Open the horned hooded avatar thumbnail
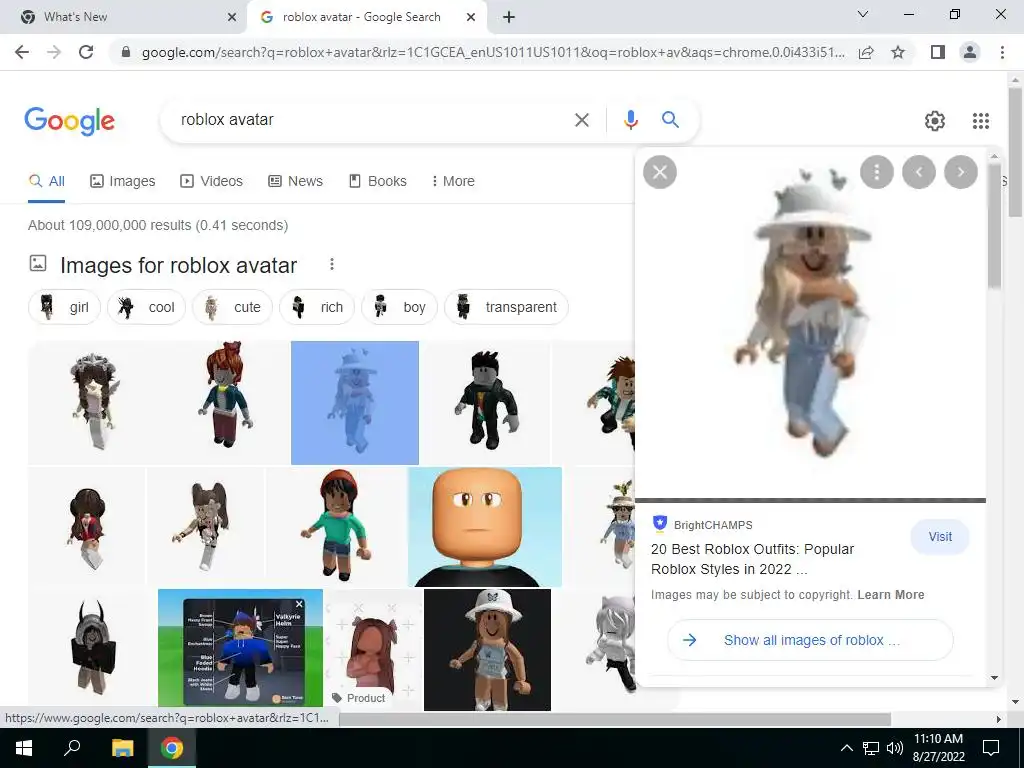The image size is (1024, 768). tap(93, 648)
